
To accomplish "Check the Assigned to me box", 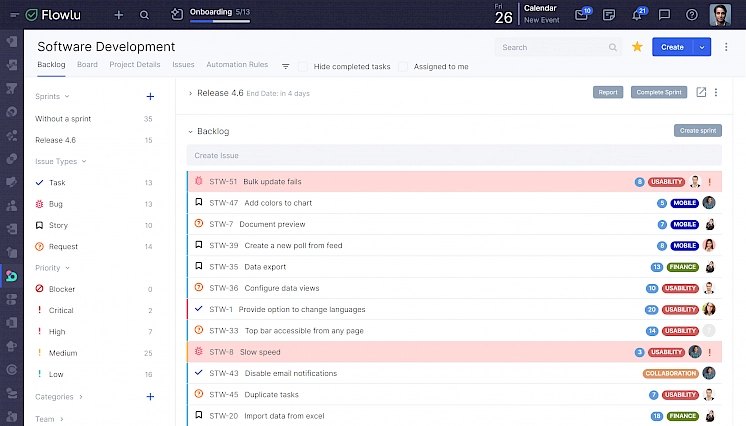I will 403,67.
